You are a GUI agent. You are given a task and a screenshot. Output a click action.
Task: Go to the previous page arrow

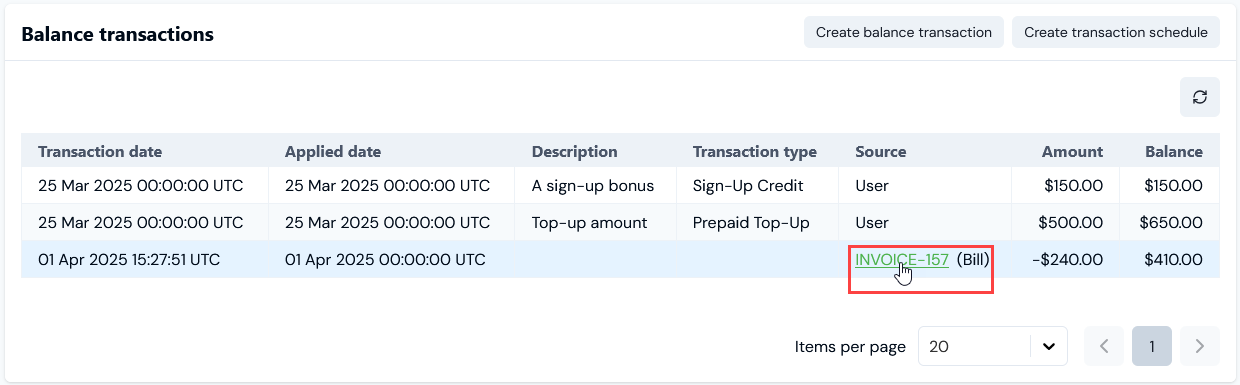point(1105,346)
